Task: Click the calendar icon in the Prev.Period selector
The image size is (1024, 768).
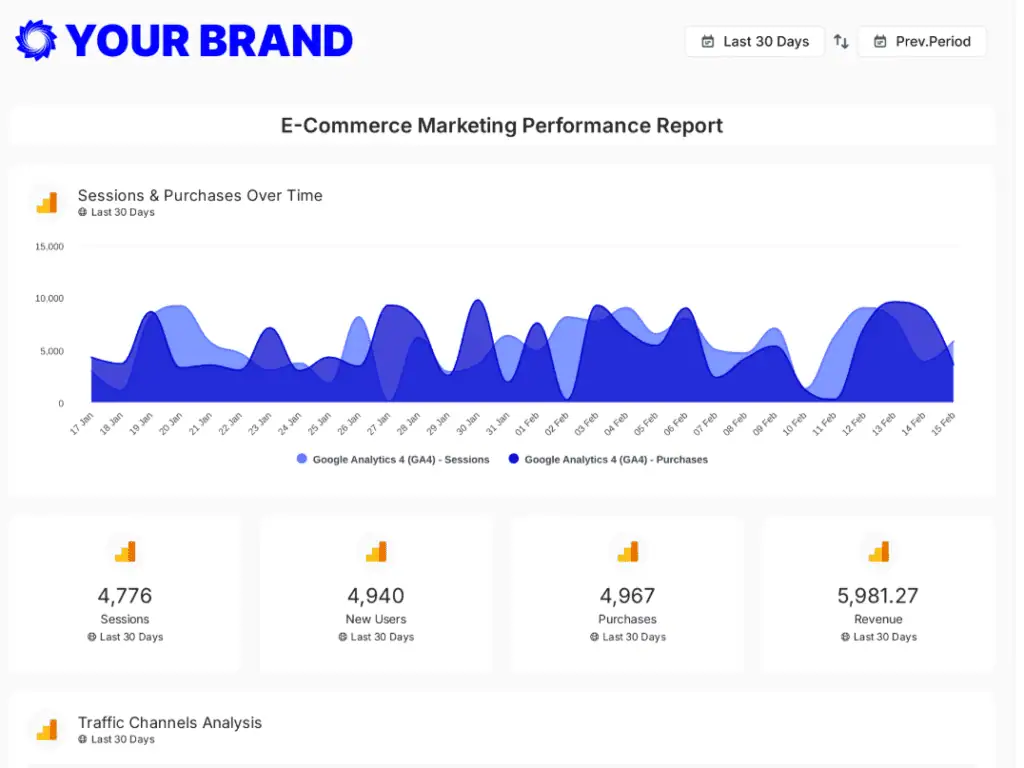Action: (x=880, y=42)
